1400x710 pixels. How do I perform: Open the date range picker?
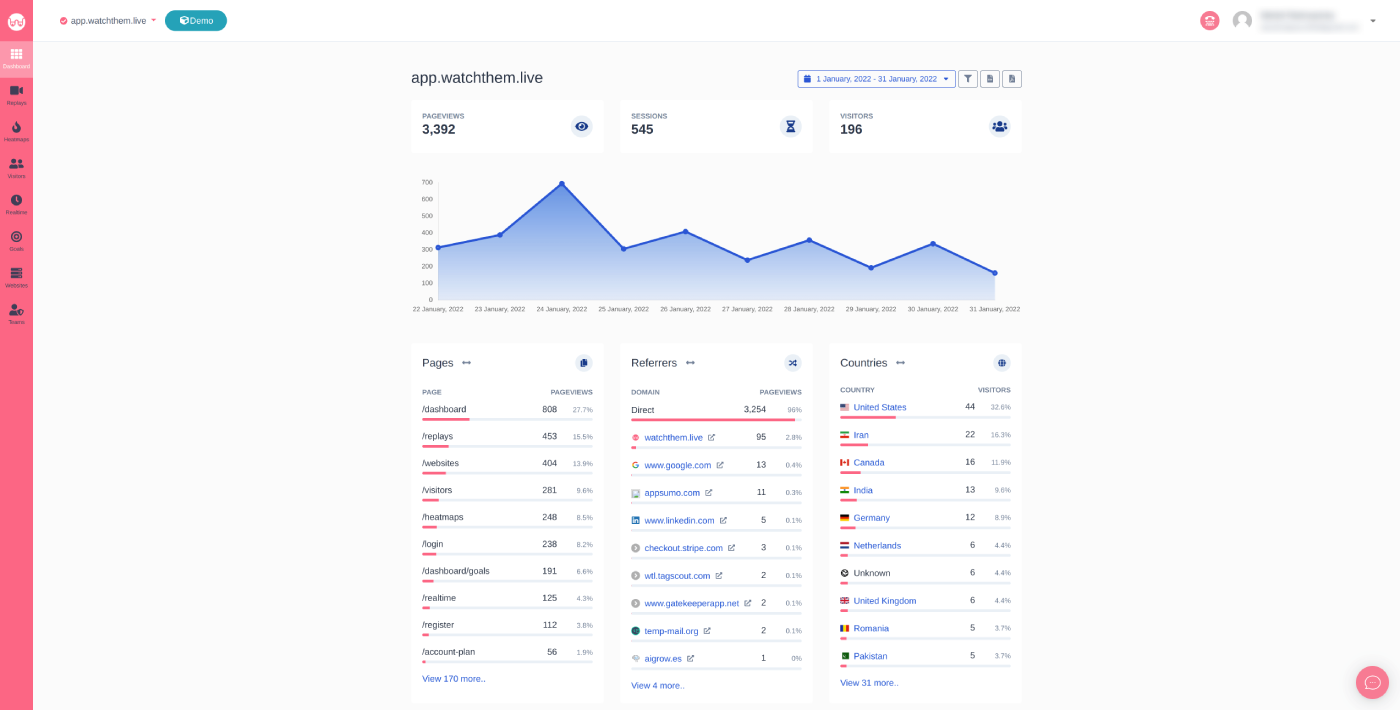point(876,78)
